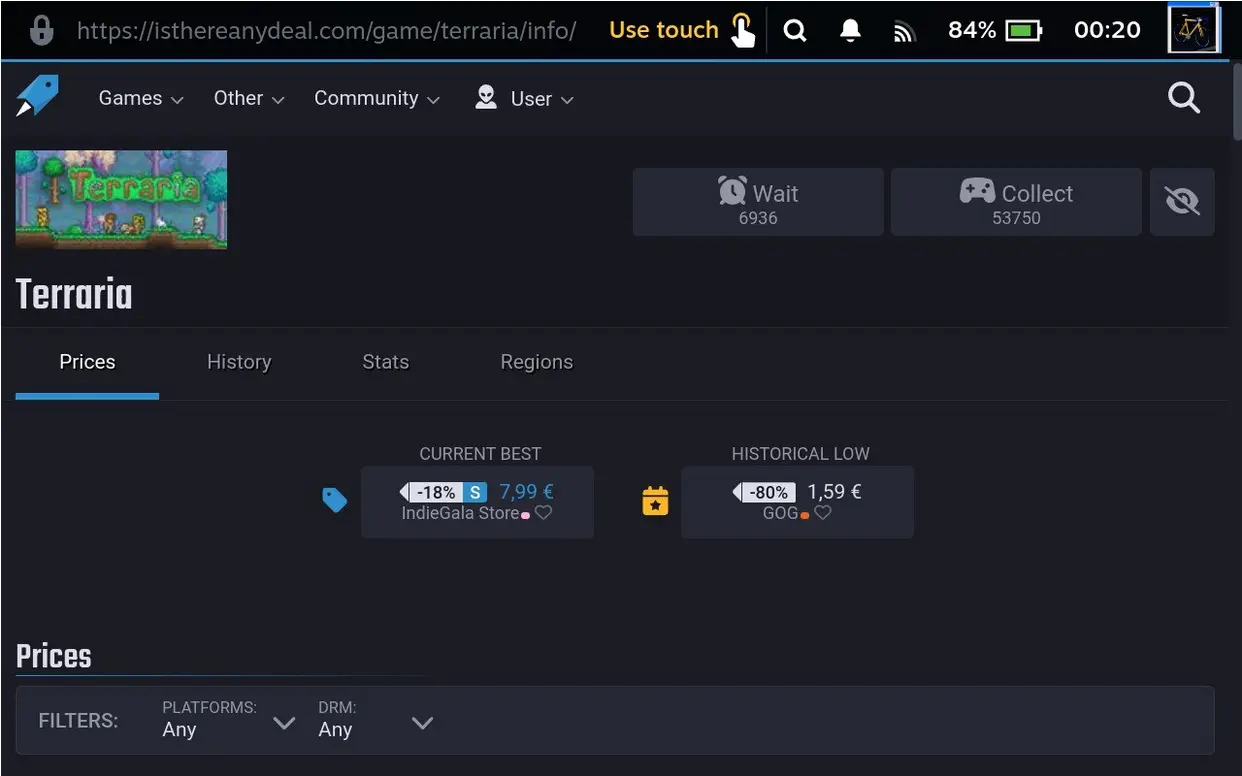Click the 84% battery percentage text

(x=972, y=30)
